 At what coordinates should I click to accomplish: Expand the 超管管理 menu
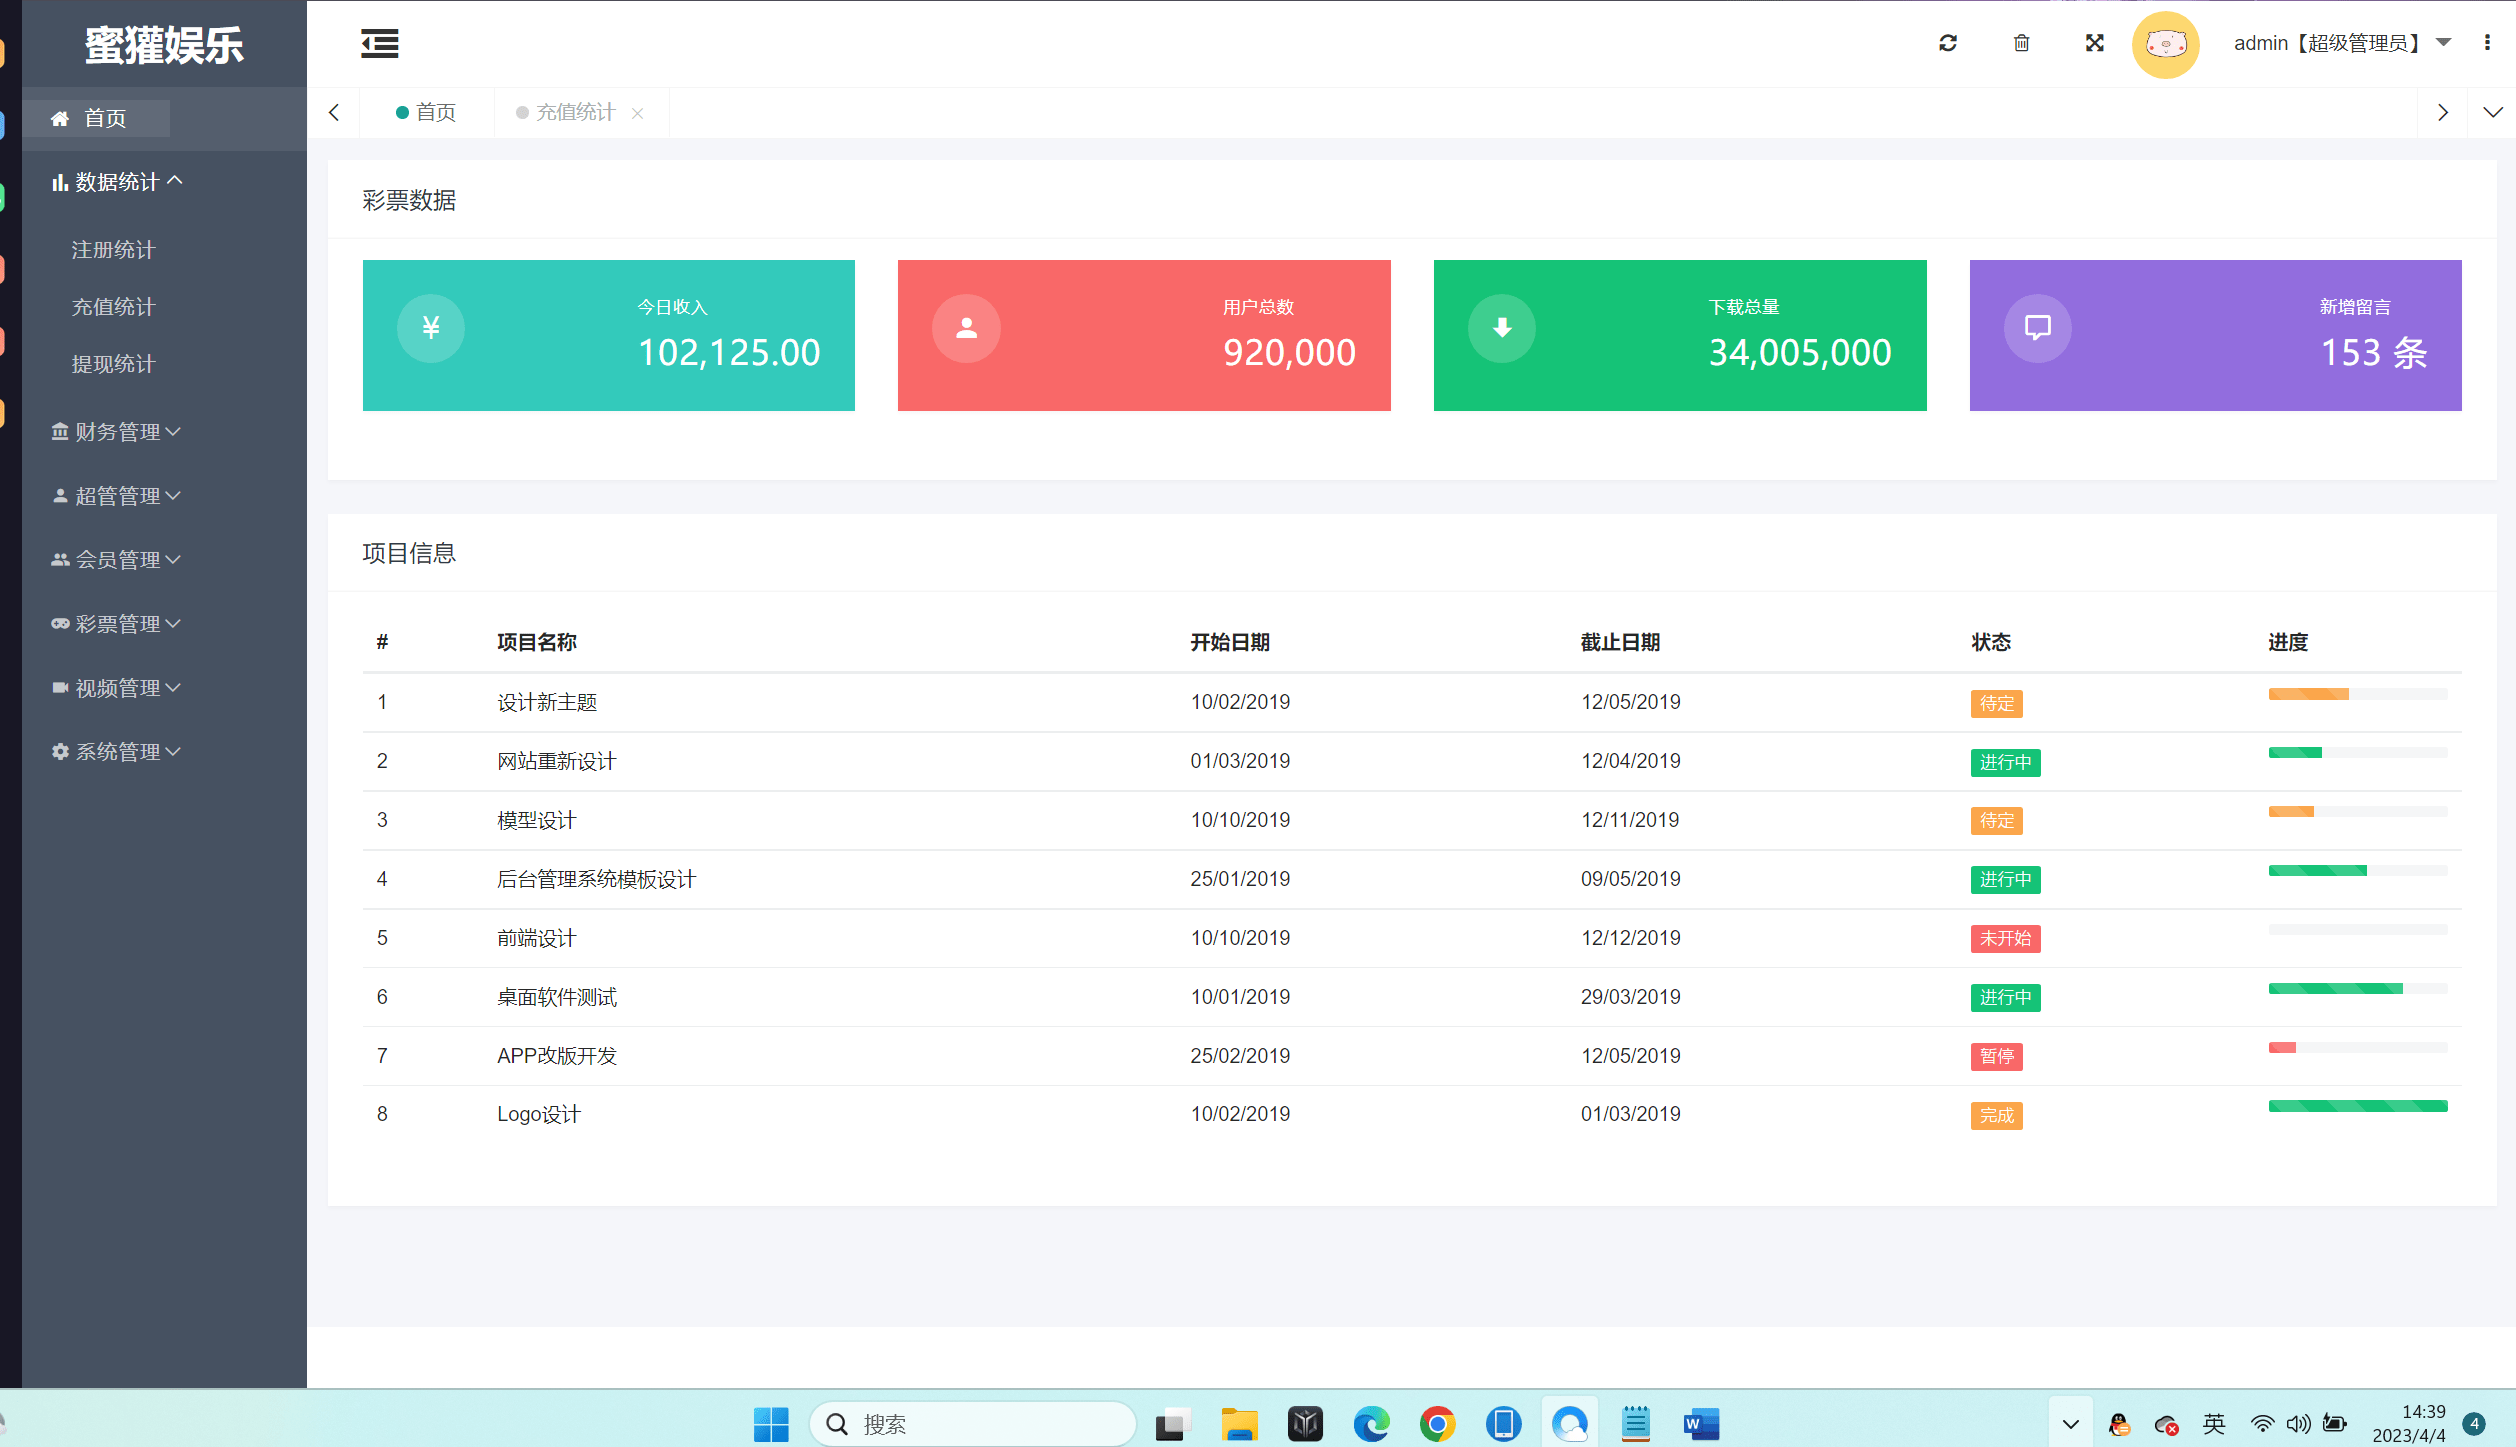coord(117,496)
